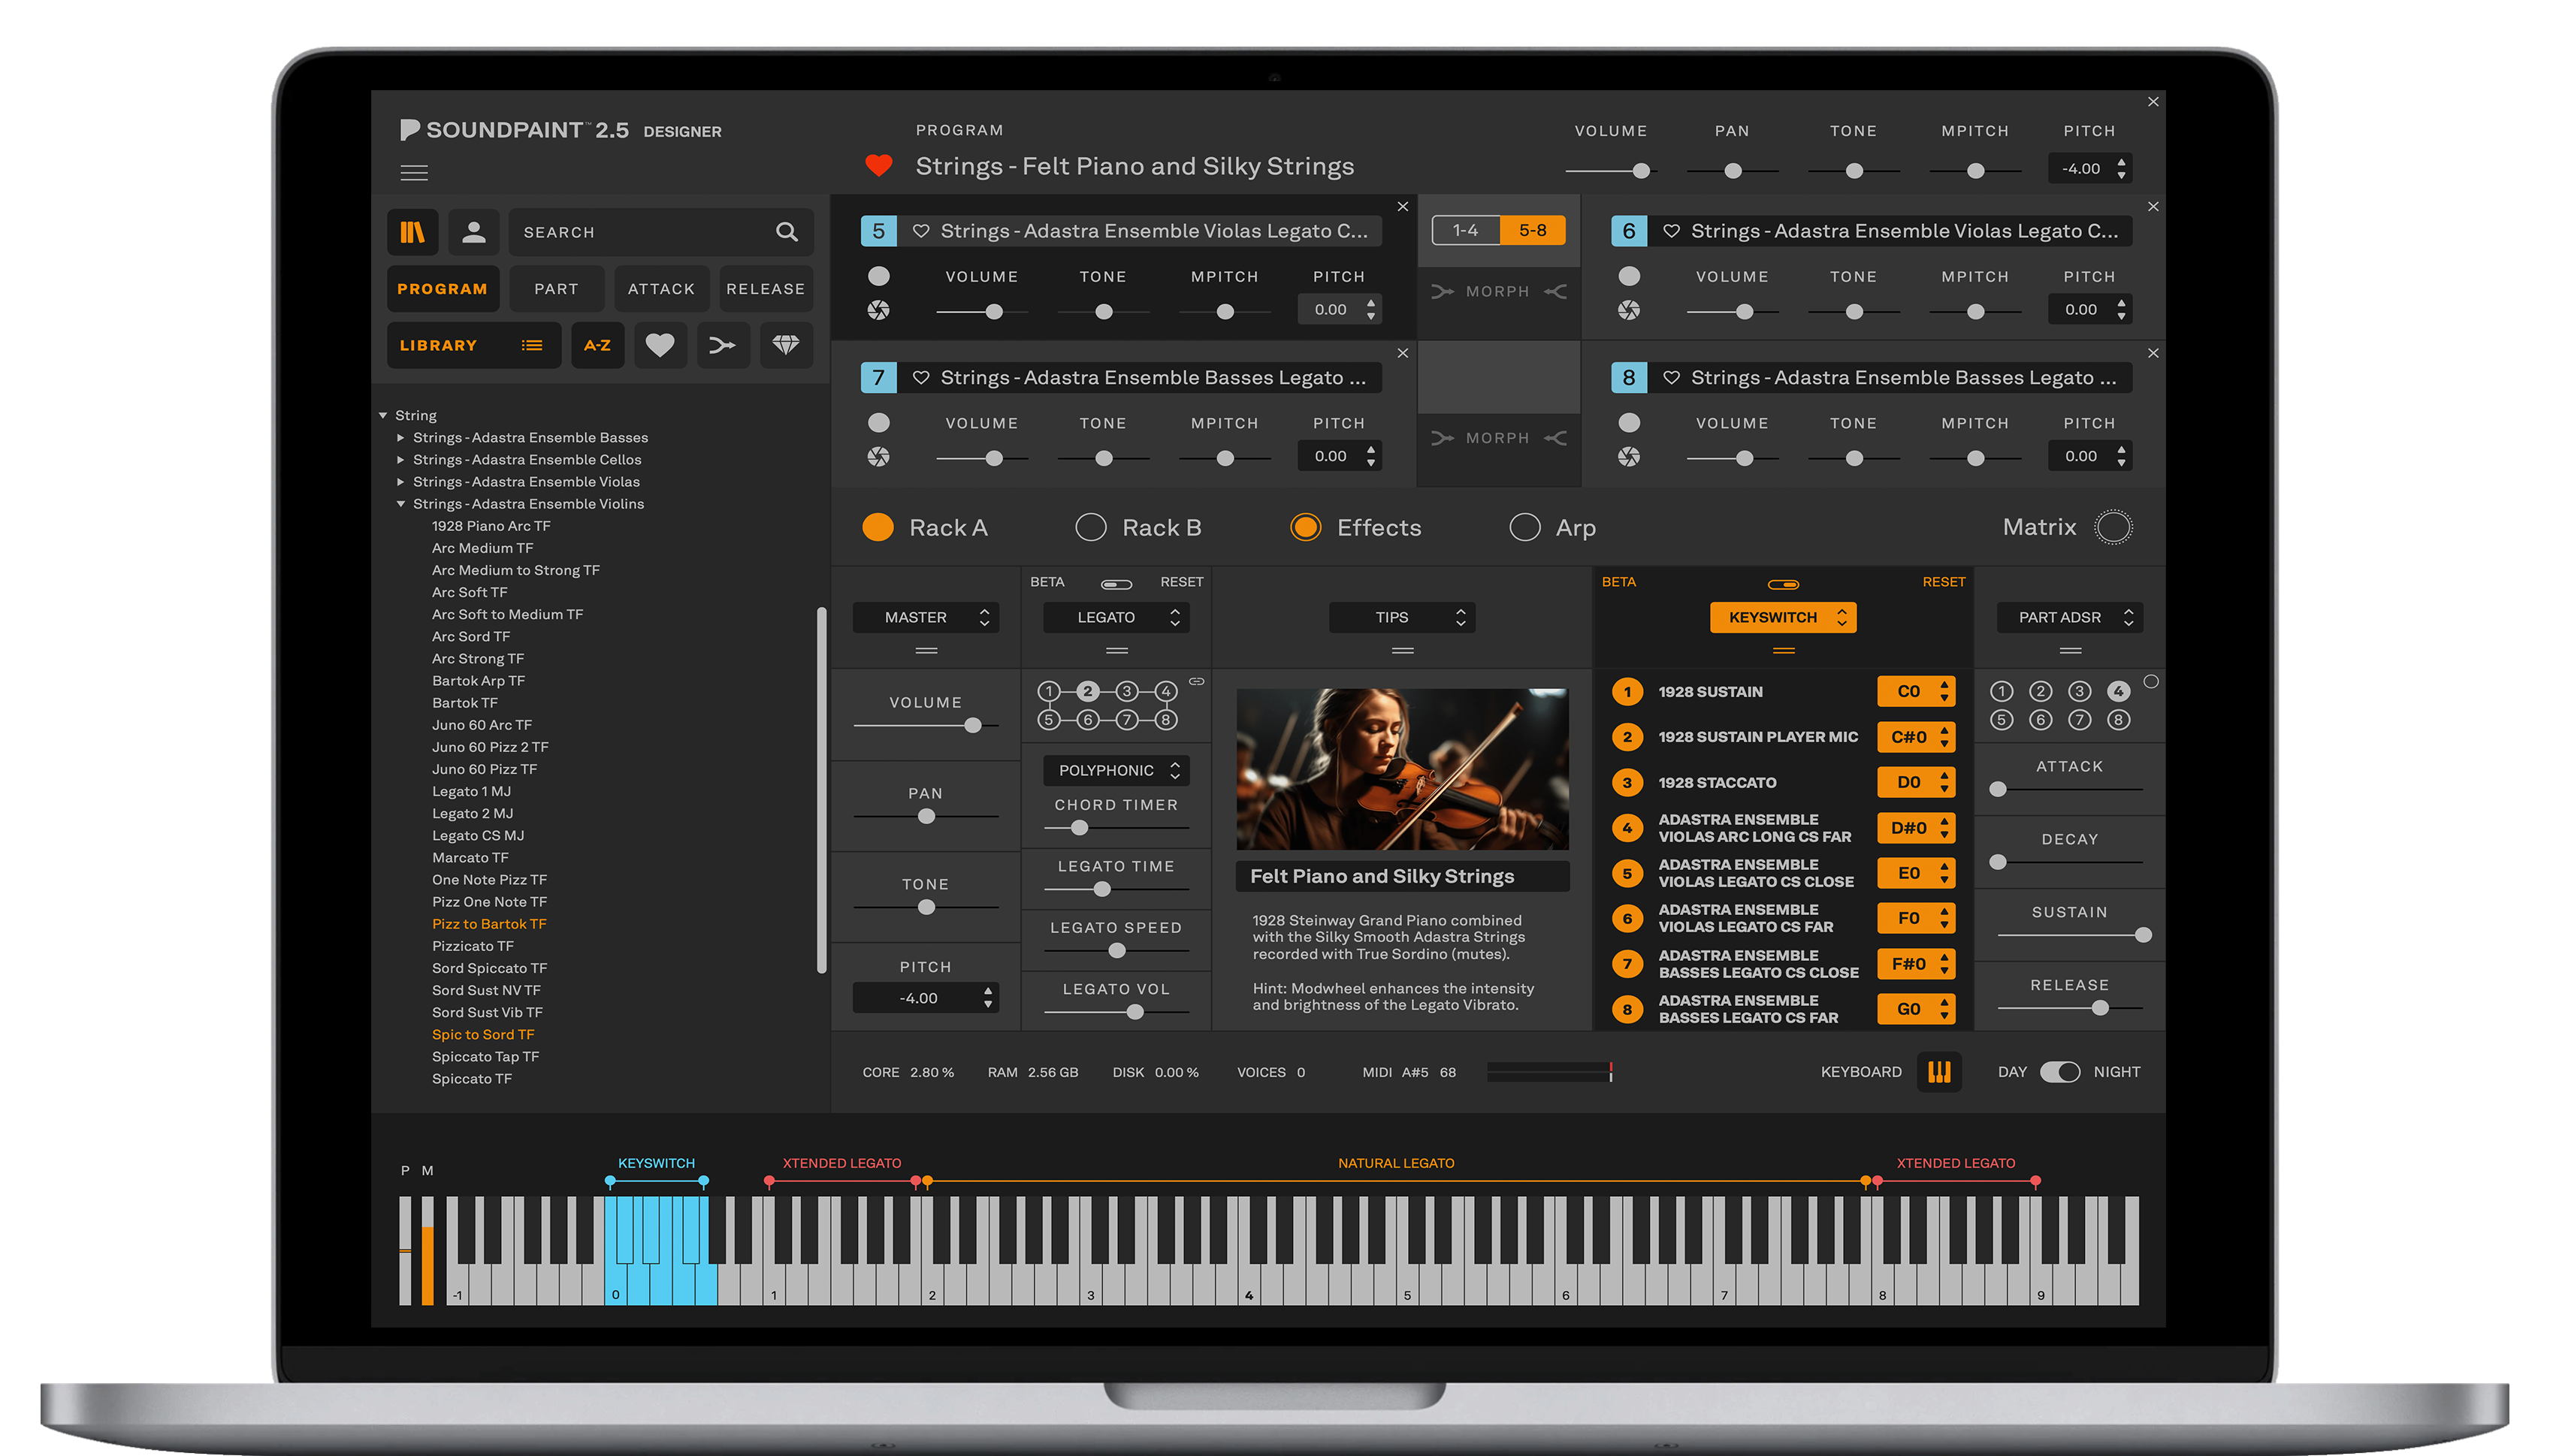Collapse the String tree category
This screenshot has height=1456, width=2550.
(x=383, y=416)
